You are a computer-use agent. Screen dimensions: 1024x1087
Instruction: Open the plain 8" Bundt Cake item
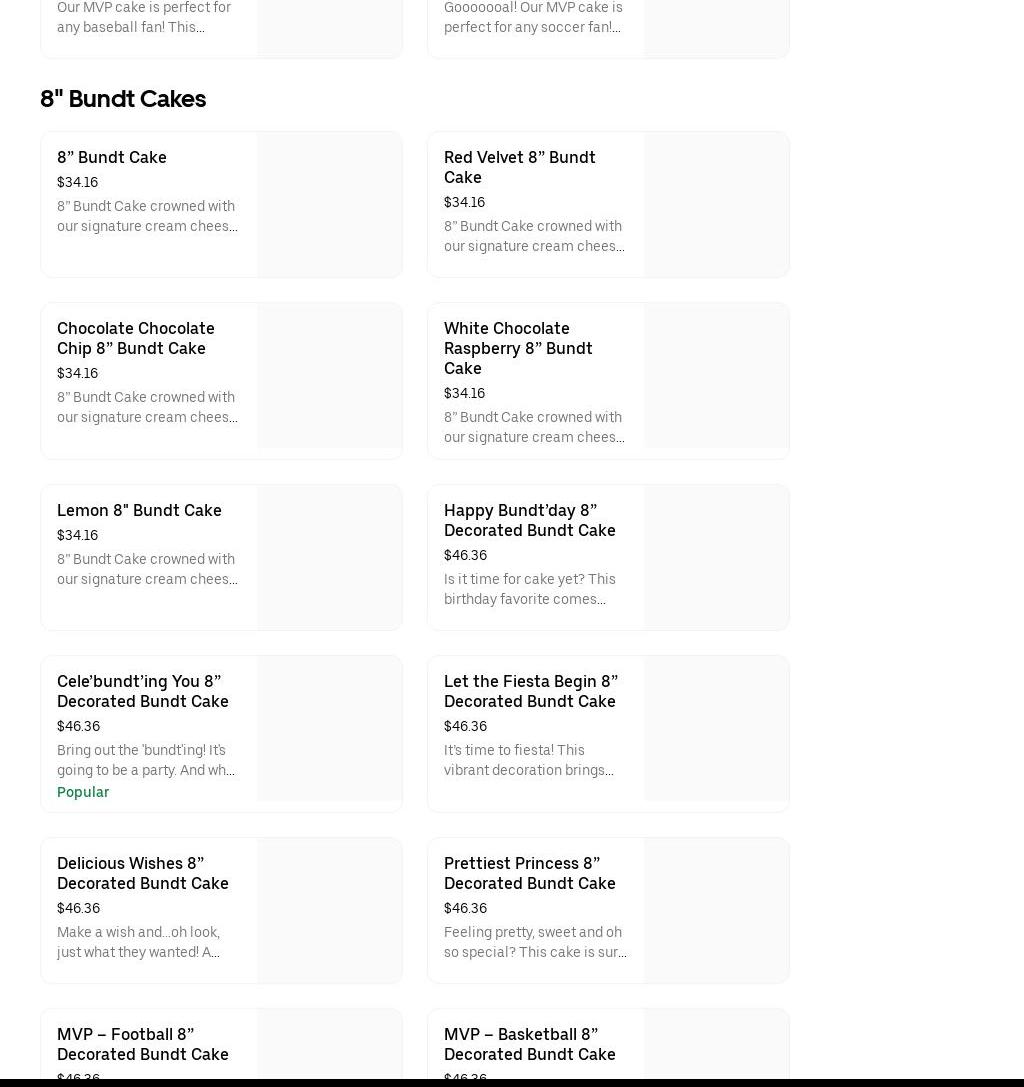pos(112,157)
